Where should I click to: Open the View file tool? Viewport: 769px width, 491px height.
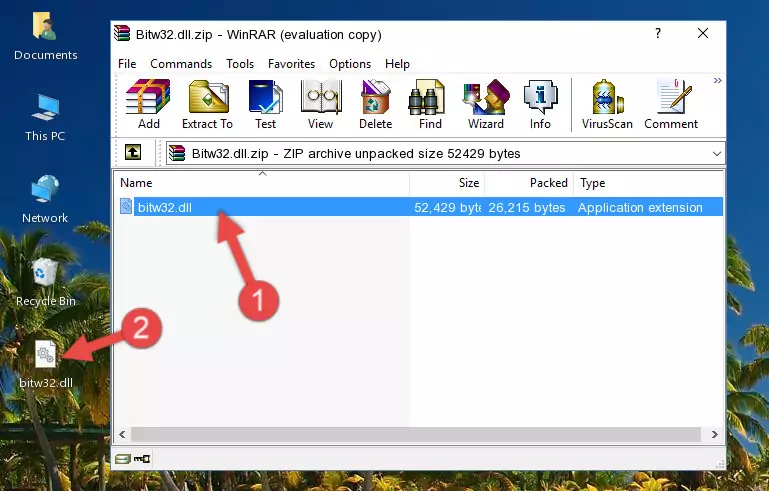click(321, 104)
